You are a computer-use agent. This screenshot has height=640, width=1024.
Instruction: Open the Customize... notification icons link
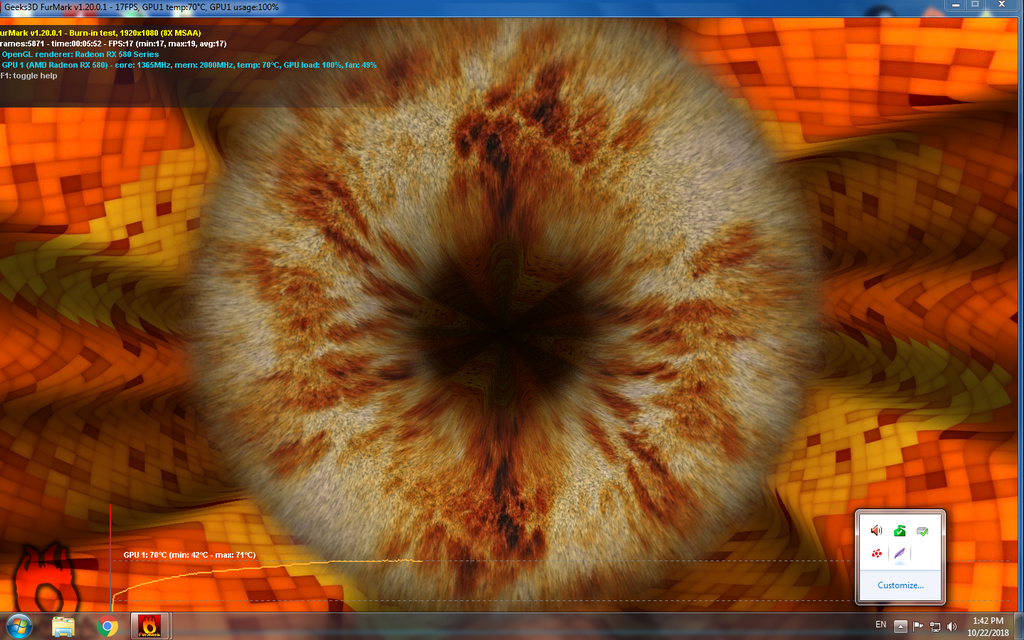(901, 585)
